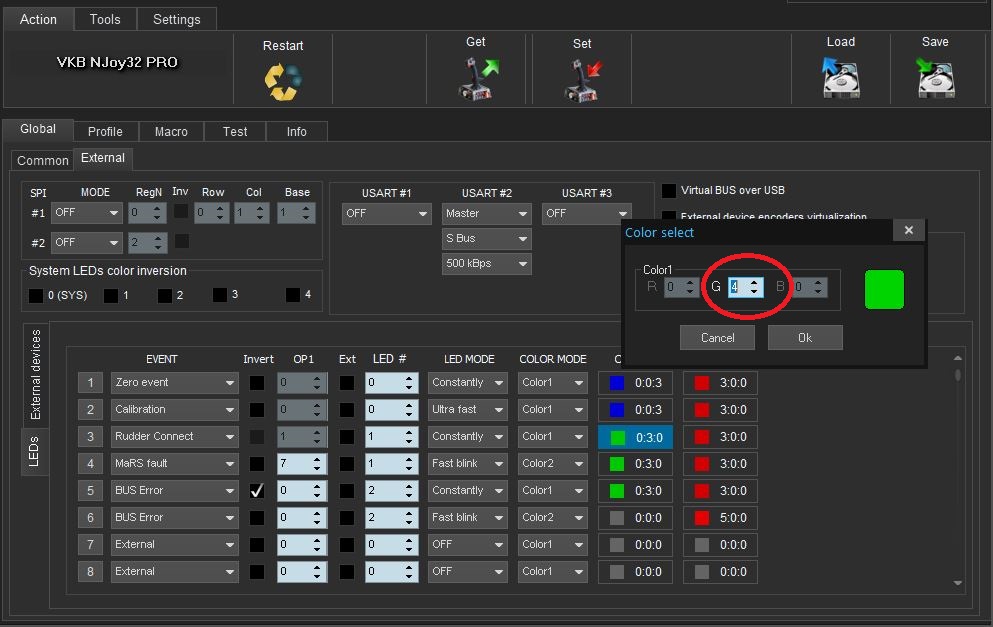Screen dimensions: 993x627
Task: Click the Save disk icon
Action: coord(935,77)
